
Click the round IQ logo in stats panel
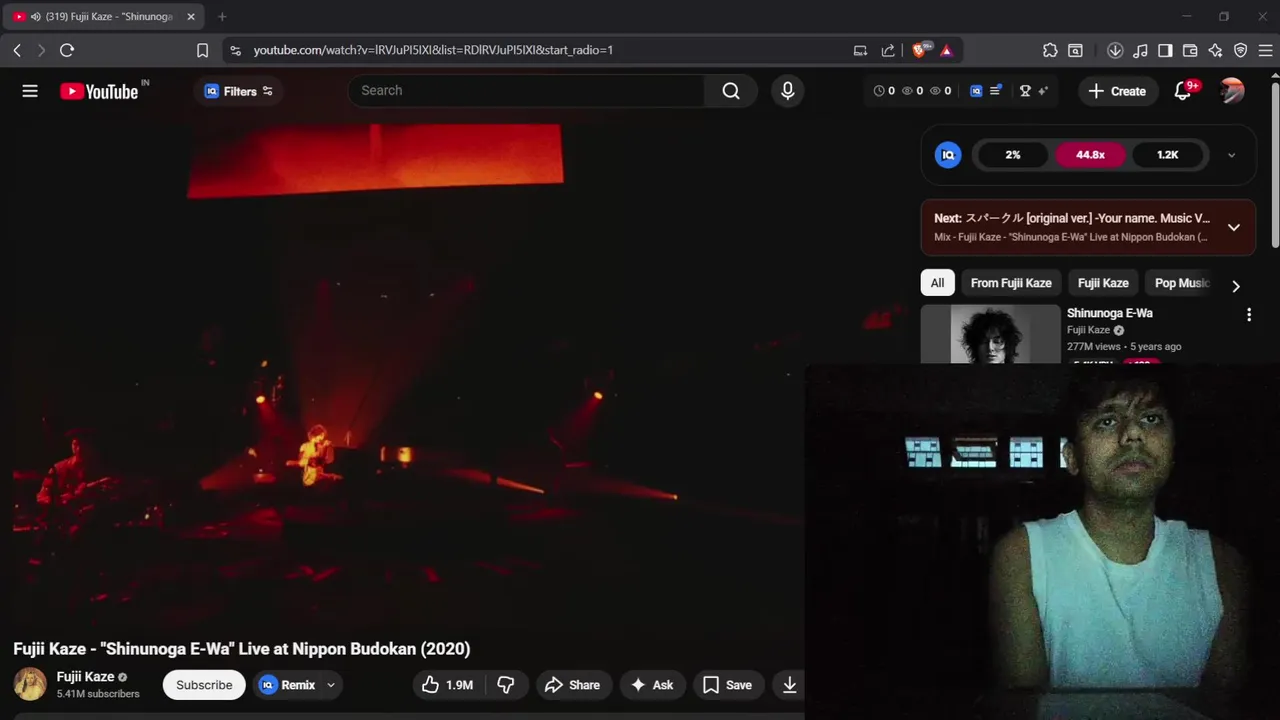pyautogui.click(x=947, y=155)
